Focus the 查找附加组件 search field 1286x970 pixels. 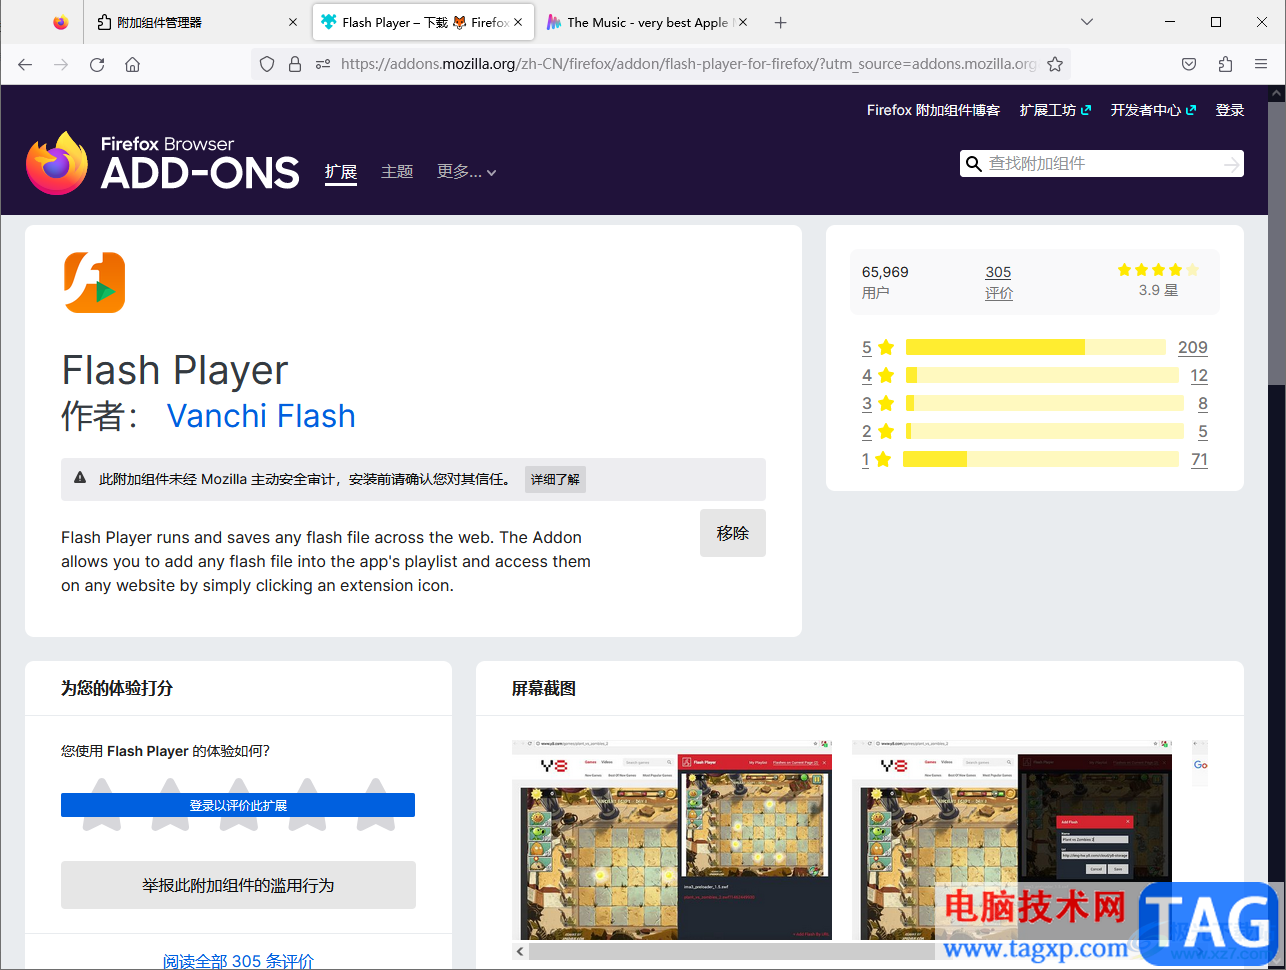tap(1100, 164)
